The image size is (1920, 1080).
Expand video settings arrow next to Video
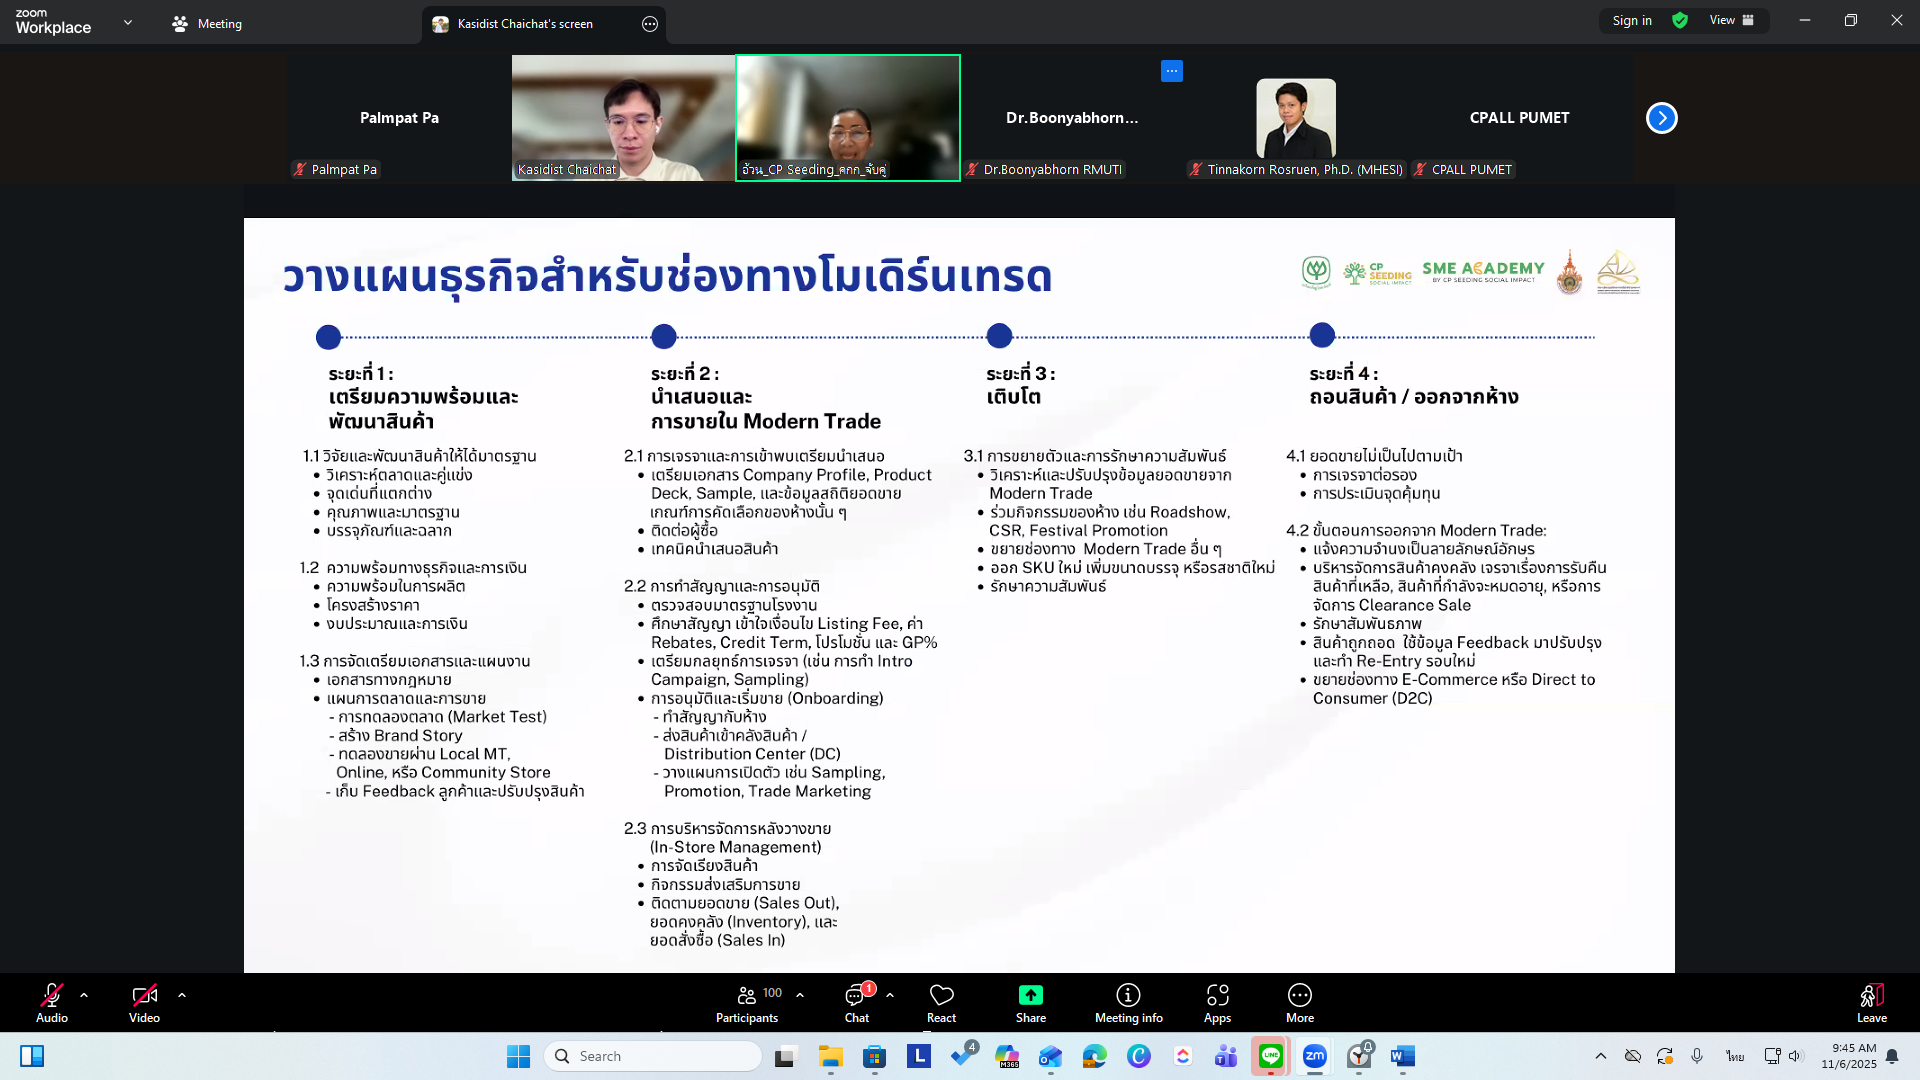(x=182, y=995)
